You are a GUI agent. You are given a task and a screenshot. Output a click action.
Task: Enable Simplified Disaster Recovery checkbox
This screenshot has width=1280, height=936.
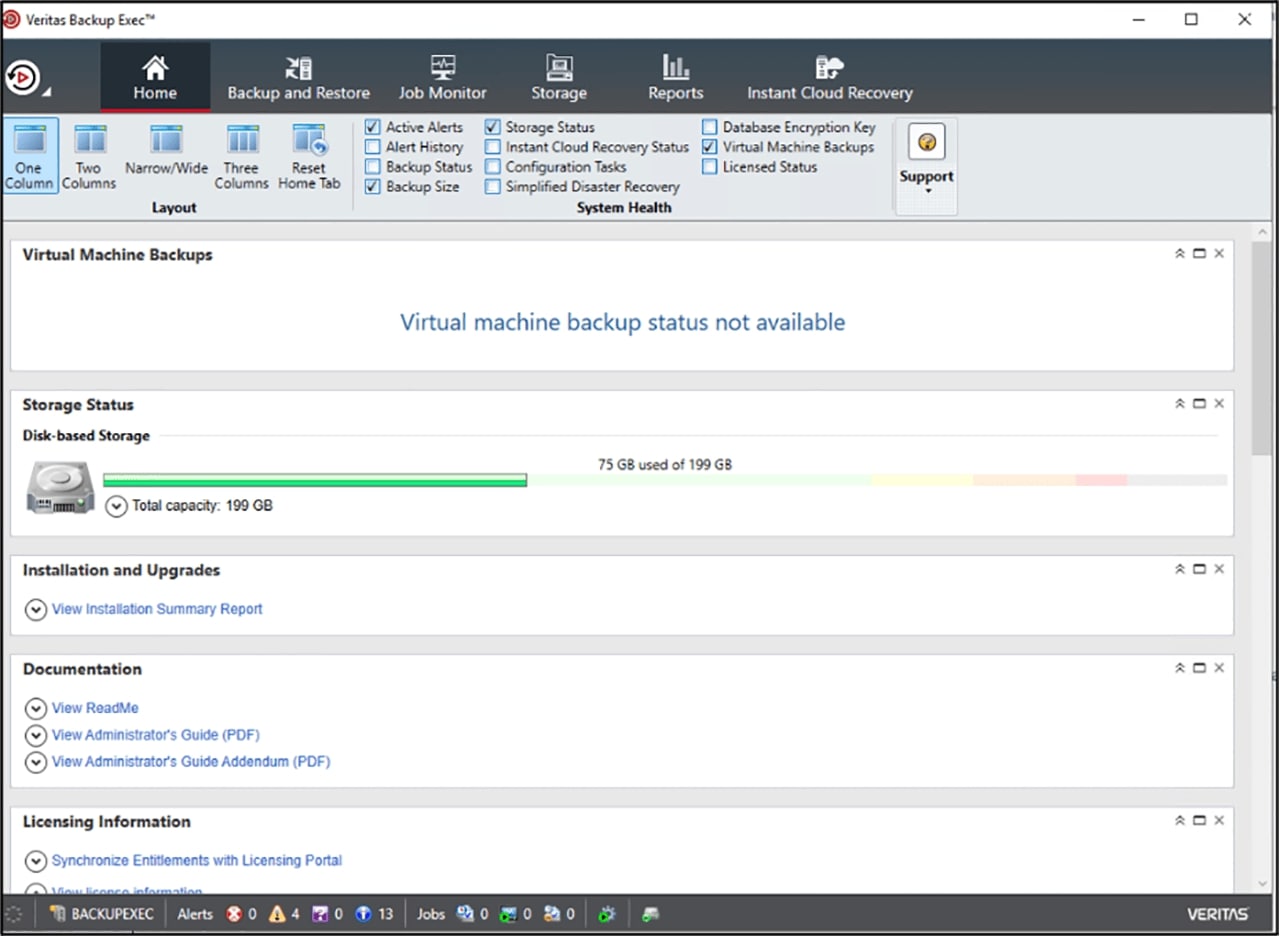tap(492, 187)
